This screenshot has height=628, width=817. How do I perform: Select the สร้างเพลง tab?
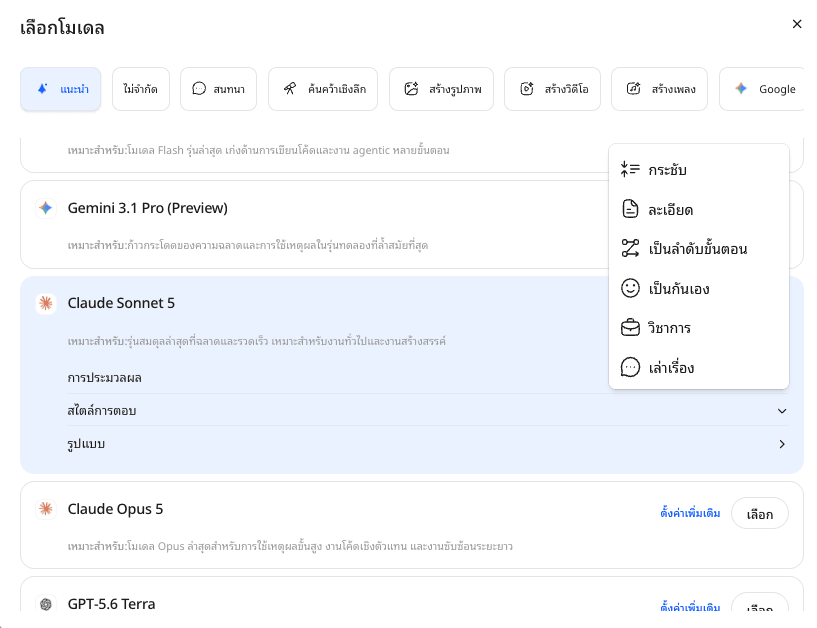659,89
